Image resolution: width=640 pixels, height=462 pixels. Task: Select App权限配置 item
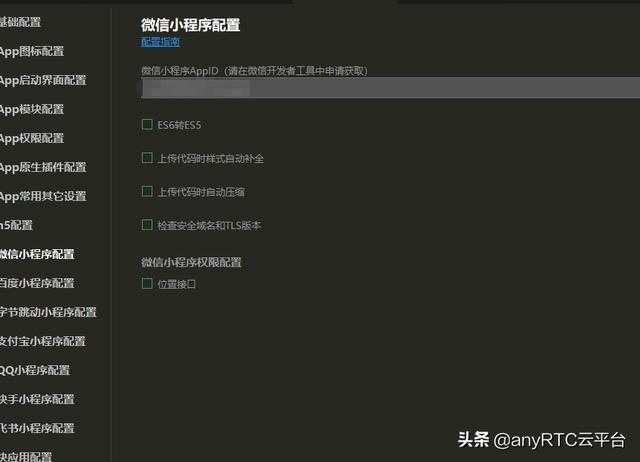[32, 138]
